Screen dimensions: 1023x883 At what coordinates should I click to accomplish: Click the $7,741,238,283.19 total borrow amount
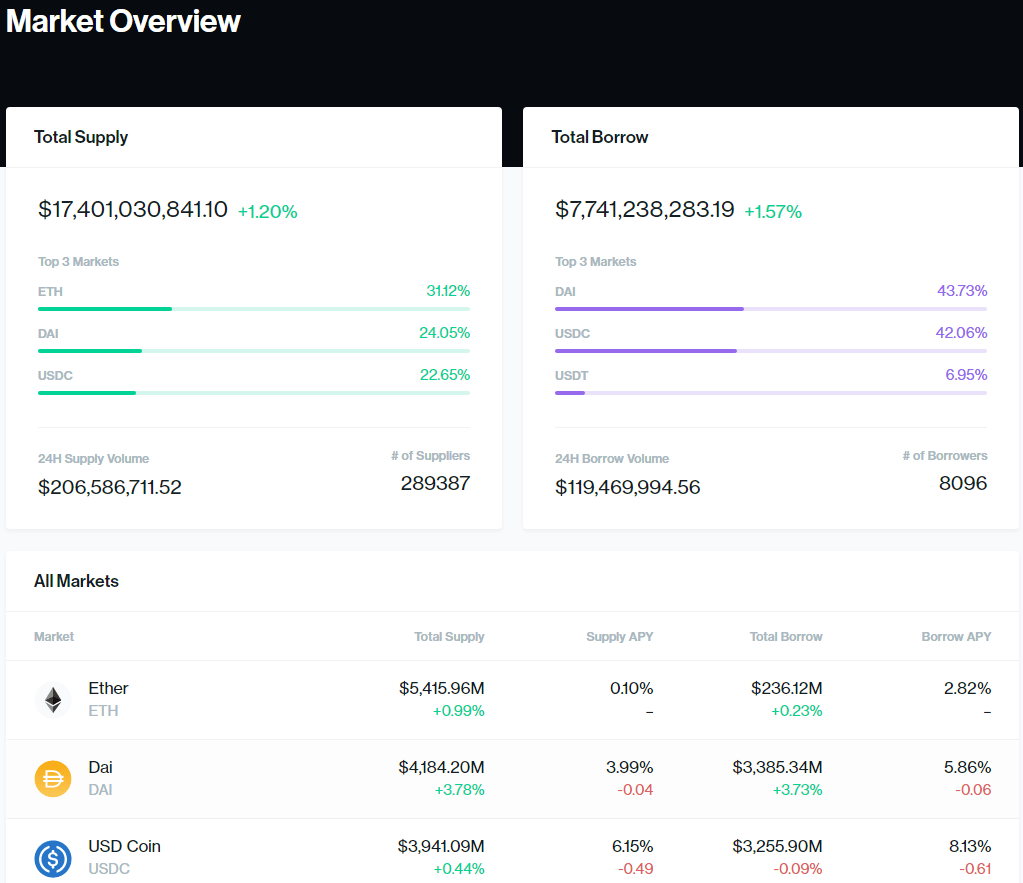(645, 210)
